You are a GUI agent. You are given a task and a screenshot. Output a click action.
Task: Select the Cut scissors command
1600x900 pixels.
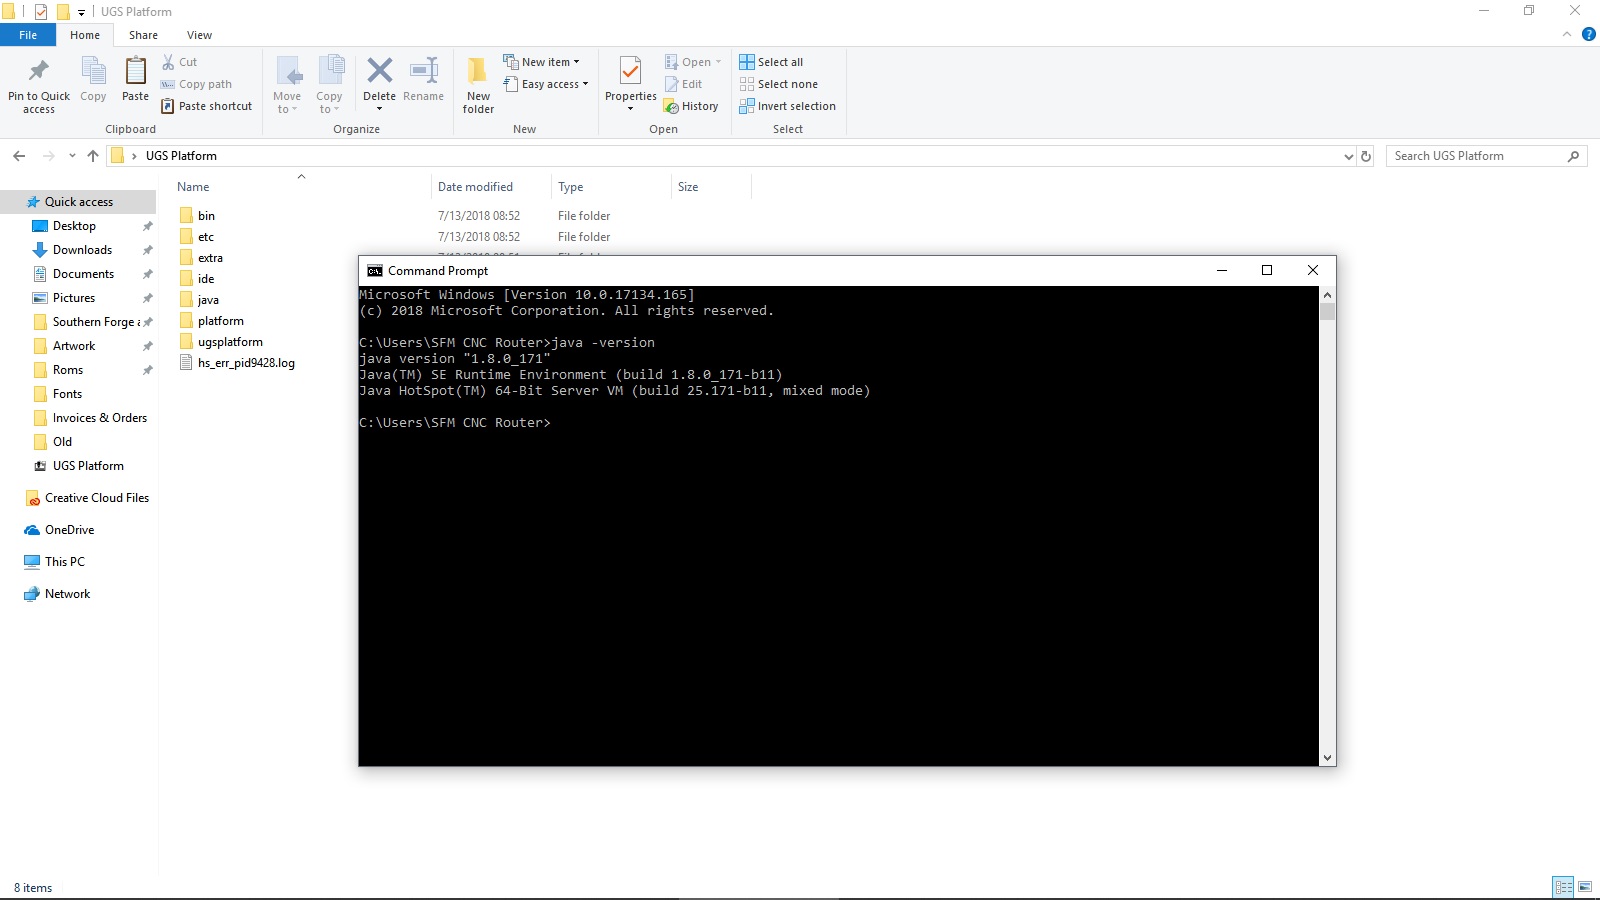tap(180, 62)
